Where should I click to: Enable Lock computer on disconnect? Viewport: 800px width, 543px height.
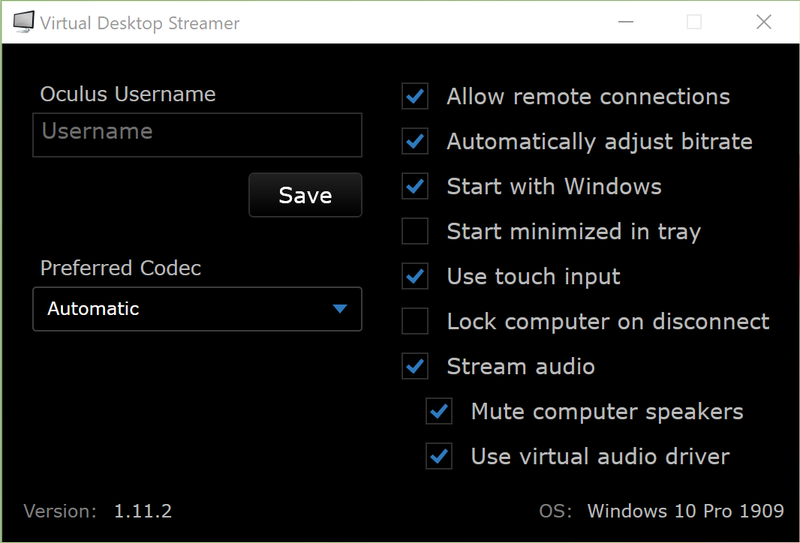coord(415,322)
